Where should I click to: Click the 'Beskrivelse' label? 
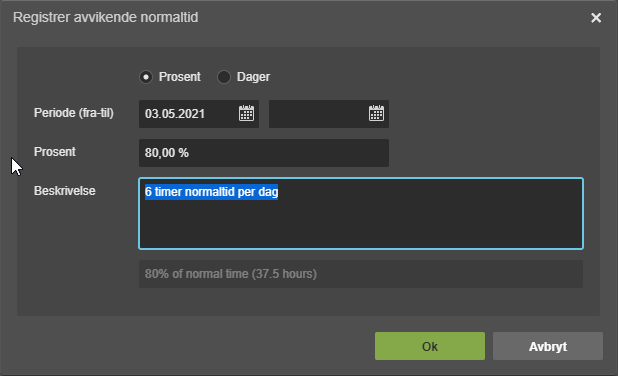coord(65,191)
